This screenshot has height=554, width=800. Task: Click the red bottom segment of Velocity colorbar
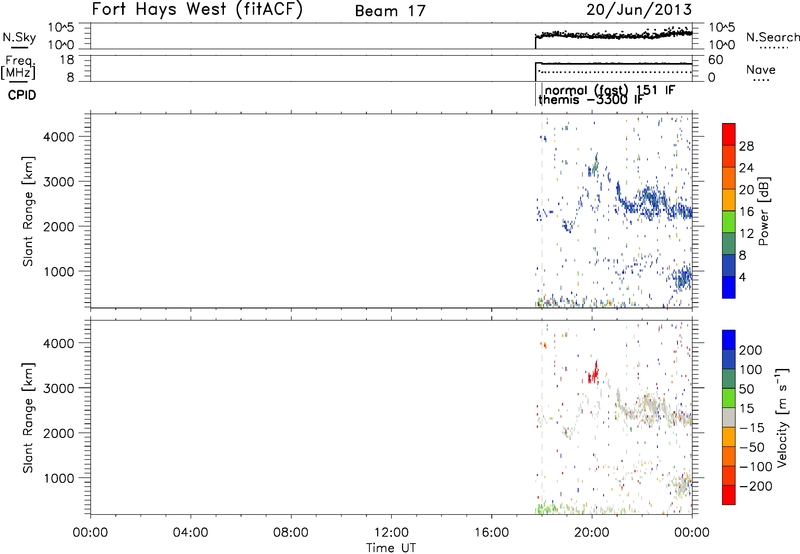click(729, 495)
